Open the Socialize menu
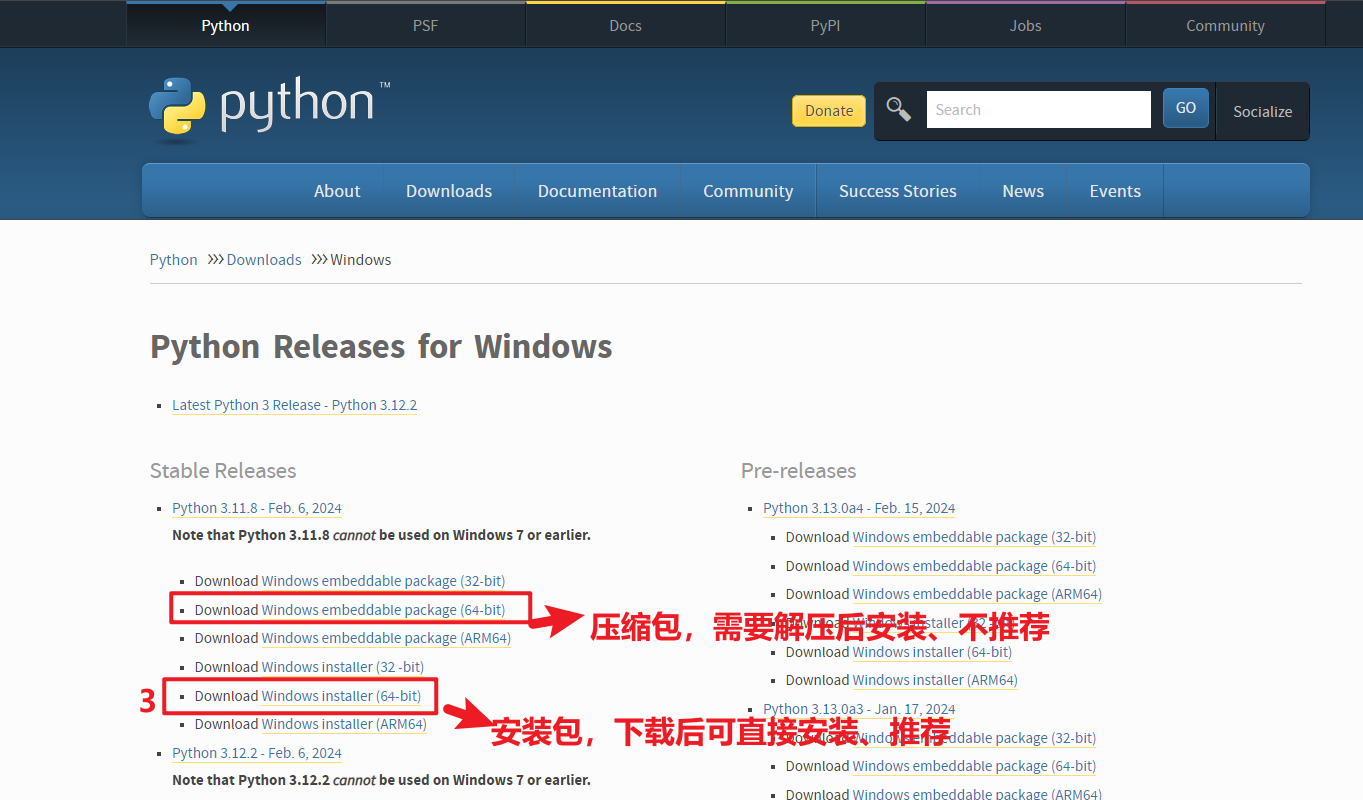This screenshot has height=800, width=1363. (1262, 111)
